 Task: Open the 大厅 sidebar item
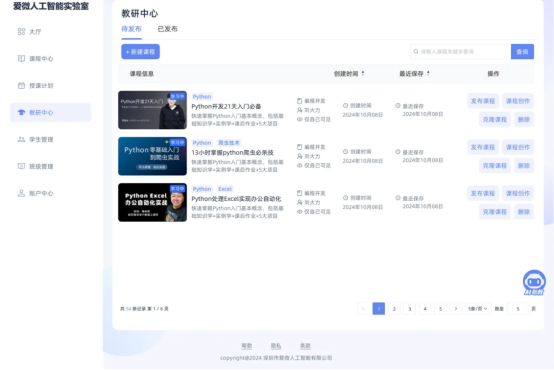[30, 32]
